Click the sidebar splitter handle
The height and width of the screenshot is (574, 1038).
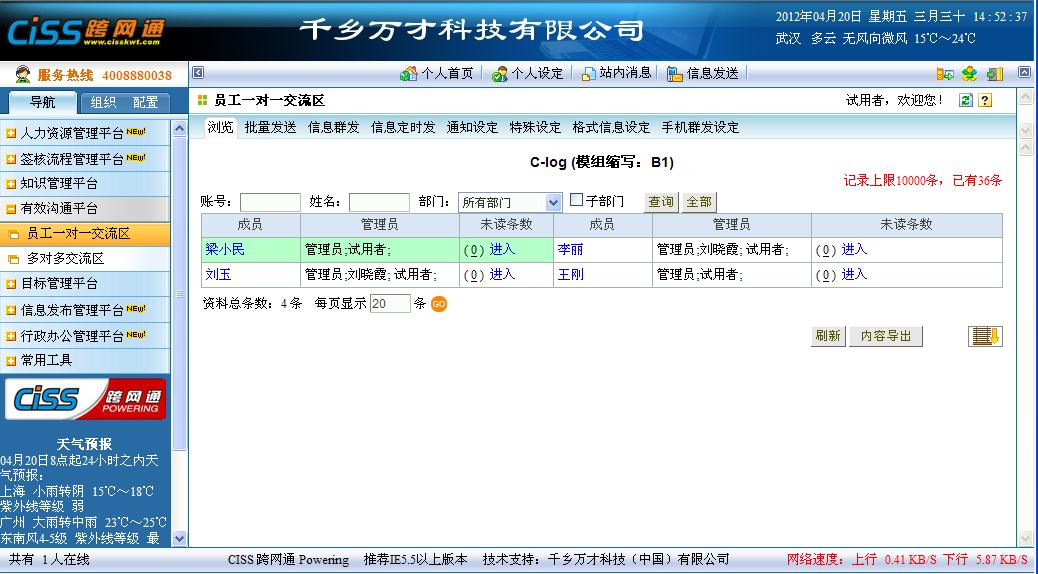179,293
